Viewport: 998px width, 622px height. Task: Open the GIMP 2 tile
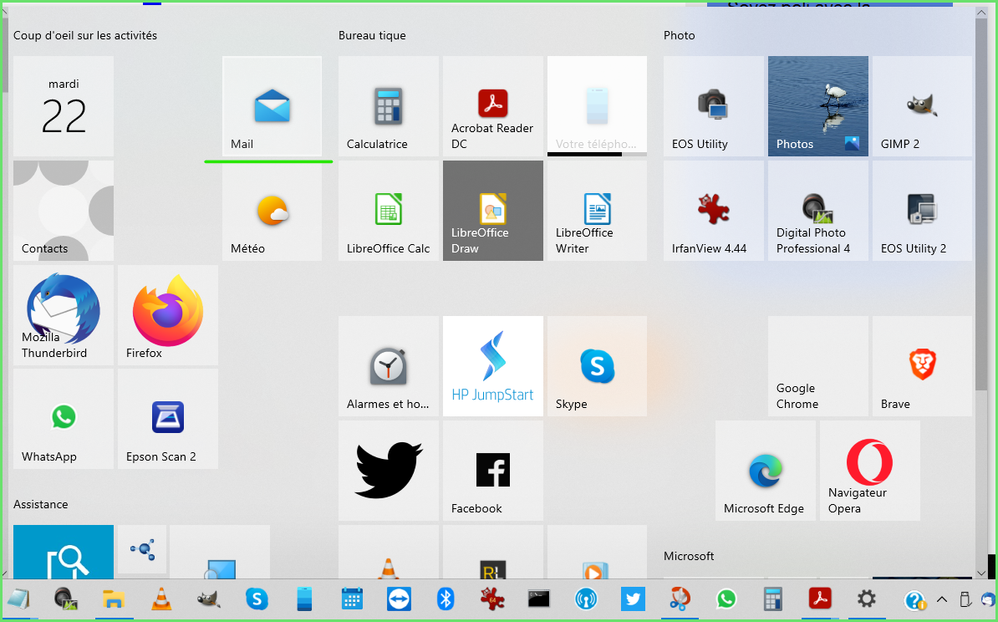(921, 106)
